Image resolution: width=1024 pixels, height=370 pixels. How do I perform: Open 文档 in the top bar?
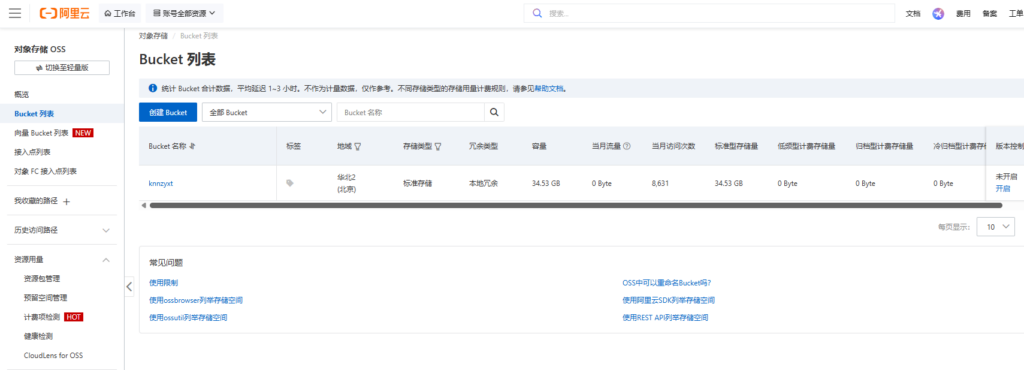(913, 14)
